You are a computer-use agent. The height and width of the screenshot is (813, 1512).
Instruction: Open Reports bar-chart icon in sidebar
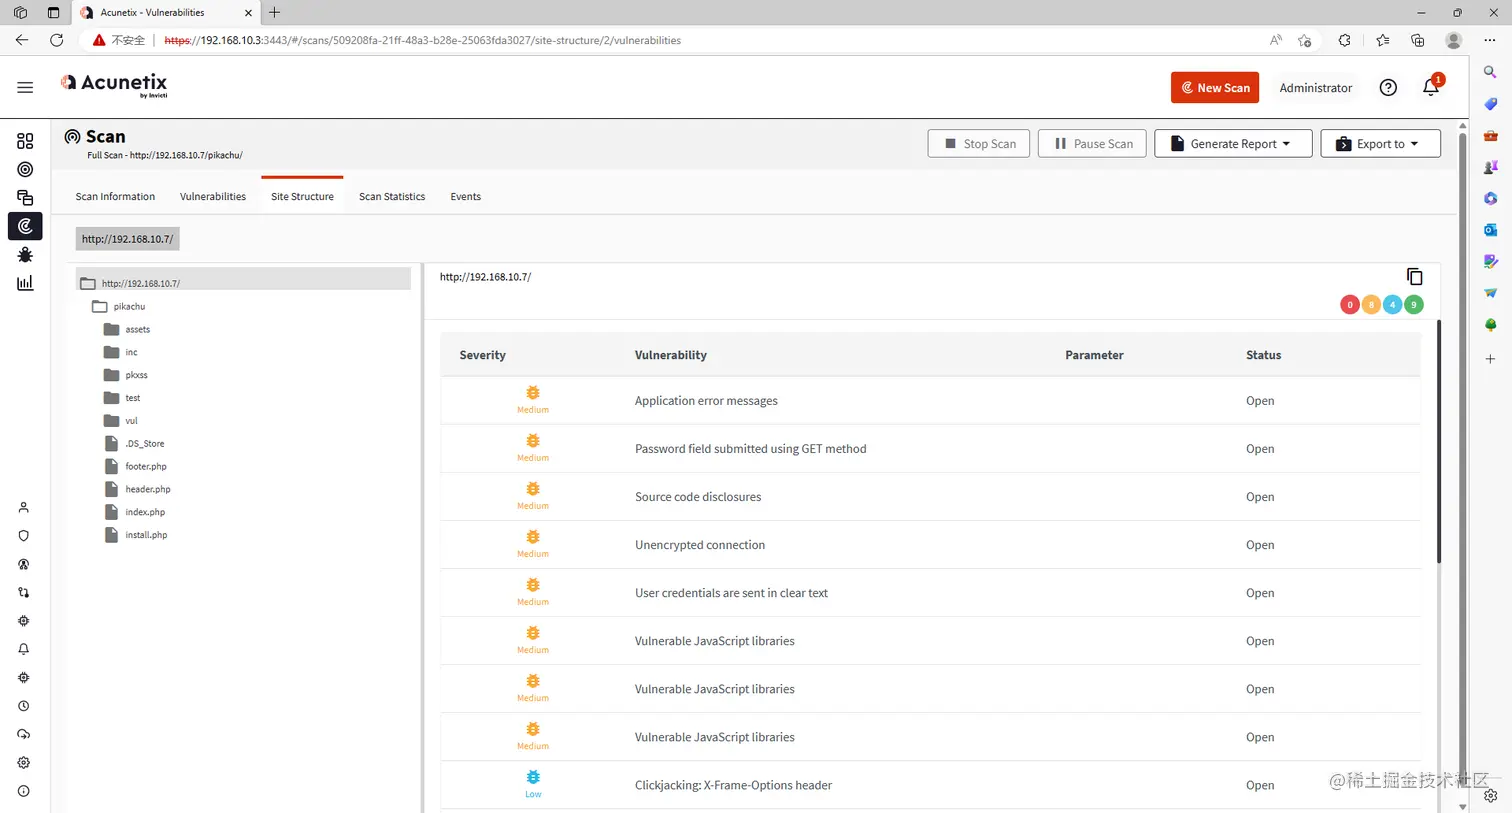pos(25,283)
